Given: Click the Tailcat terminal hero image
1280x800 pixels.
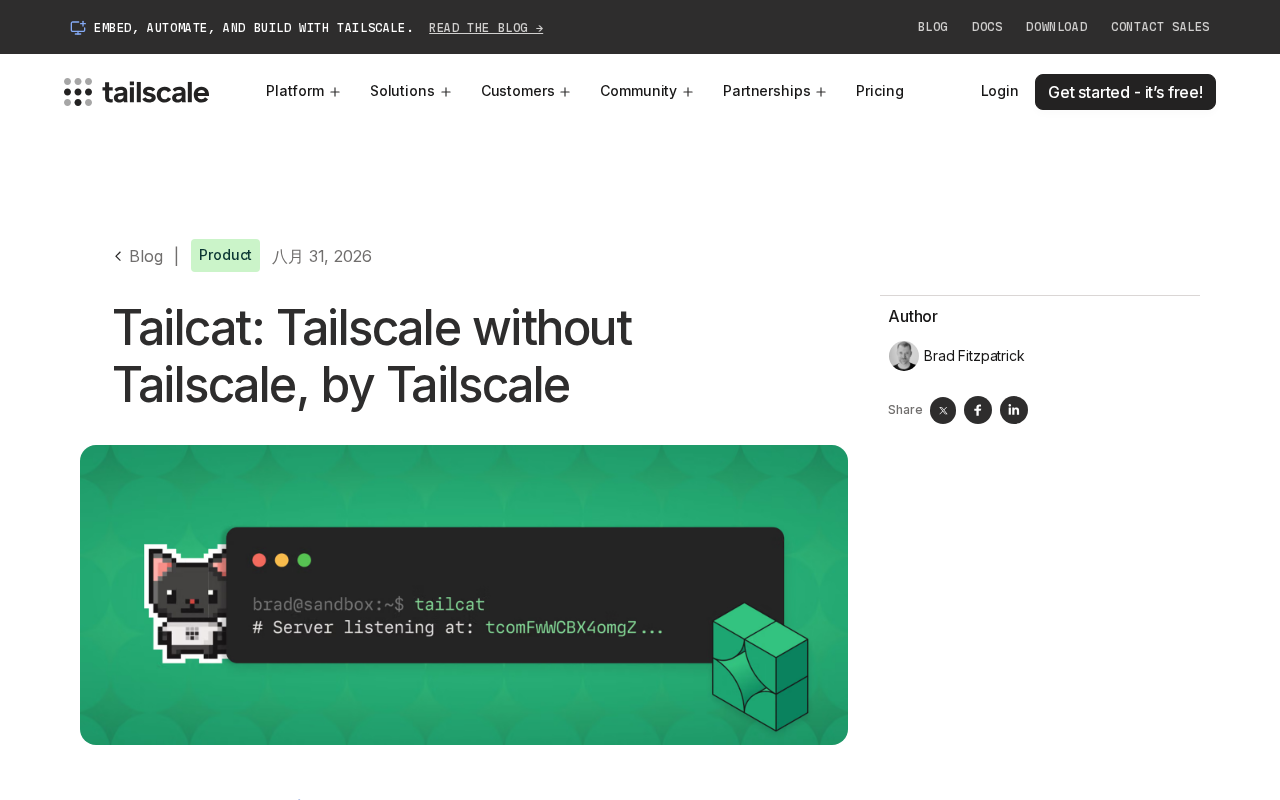Looking at the screenshot, I should coord(464,595).
